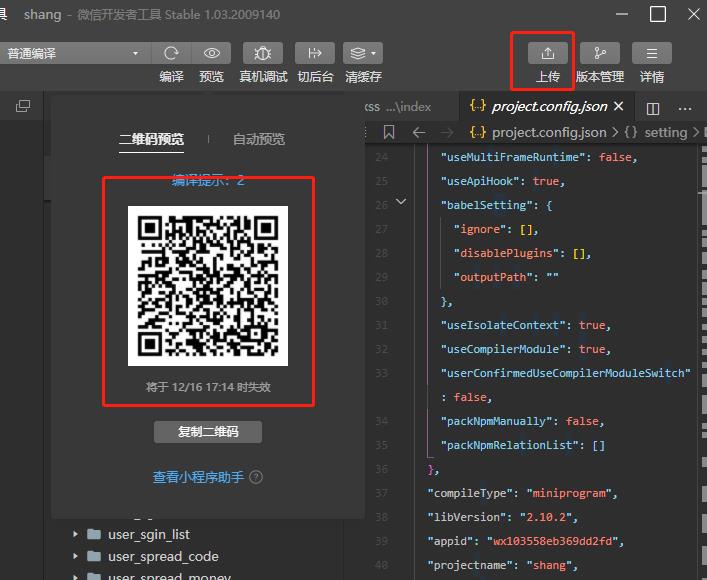Open the 详情 details hamburger icon
Screen dimensions: 707x580
coord(652,54)
